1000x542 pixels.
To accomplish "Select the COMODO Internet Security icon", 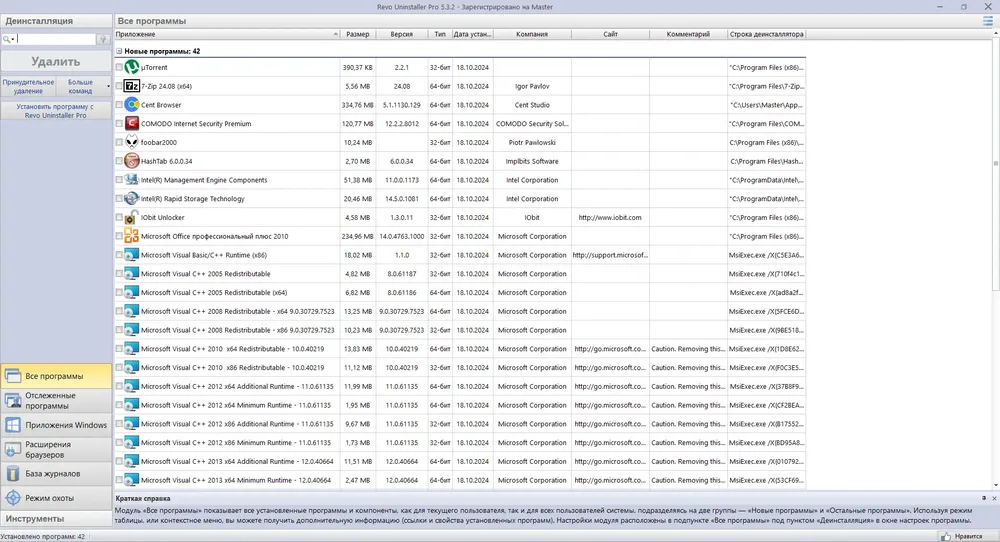I will pos(131,123).
